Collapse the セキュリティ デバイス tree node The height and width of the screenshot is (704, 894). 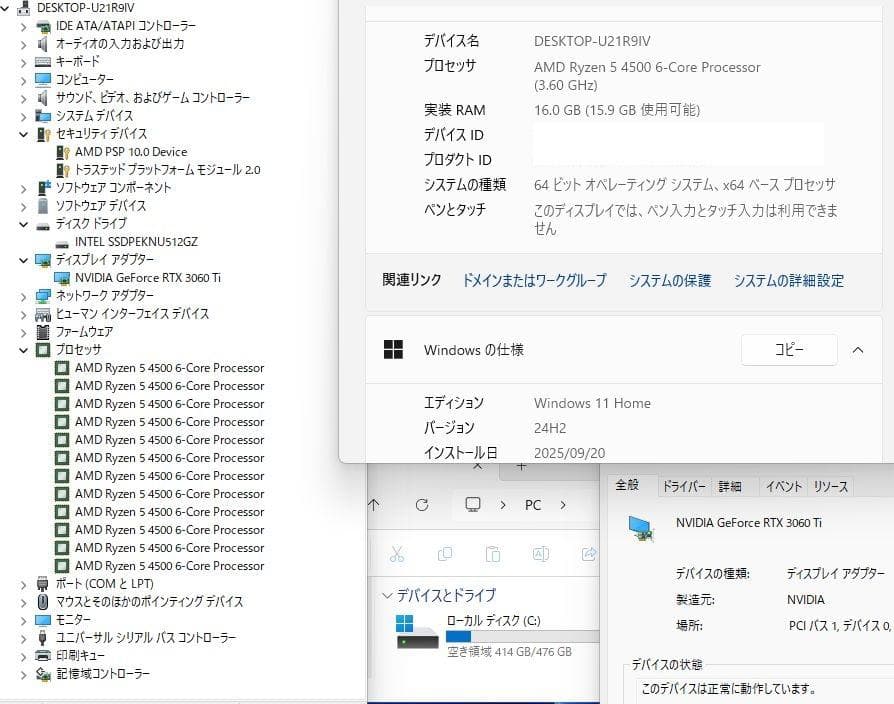[25, 133]
